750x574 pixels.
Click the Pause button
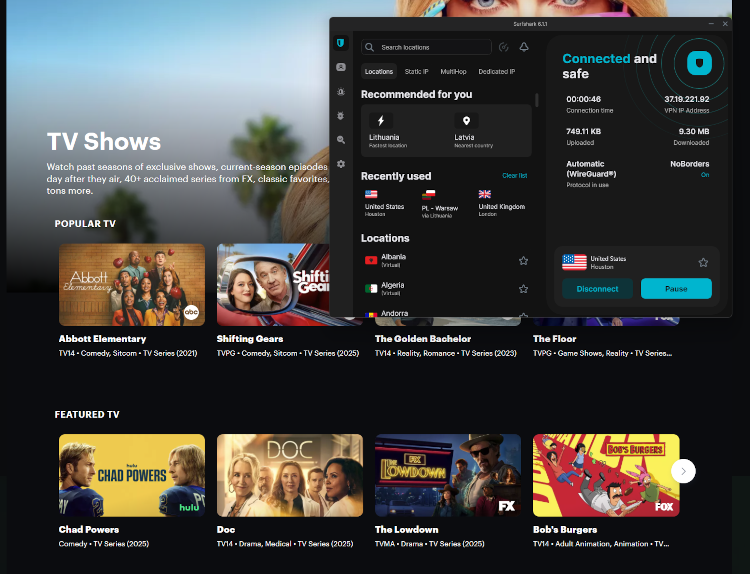(676, 289)
